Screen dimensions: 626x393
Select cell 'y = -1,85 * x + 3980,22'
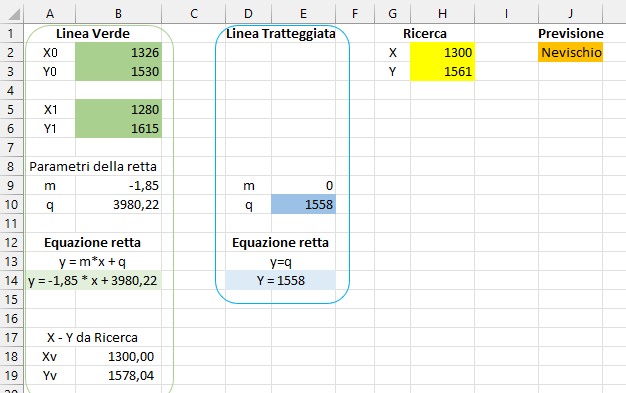tap(93, 280)
